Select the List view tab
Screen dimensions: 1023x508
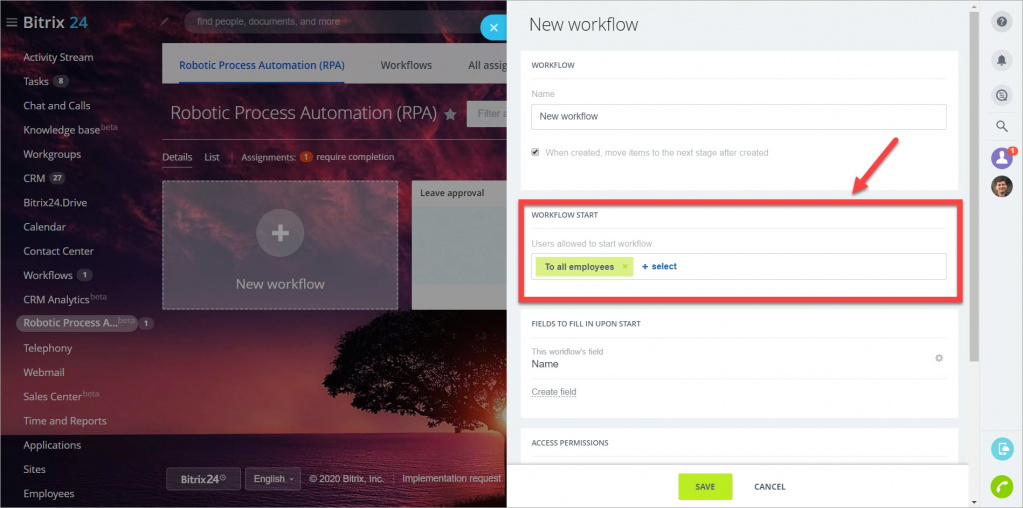(212, 157)
